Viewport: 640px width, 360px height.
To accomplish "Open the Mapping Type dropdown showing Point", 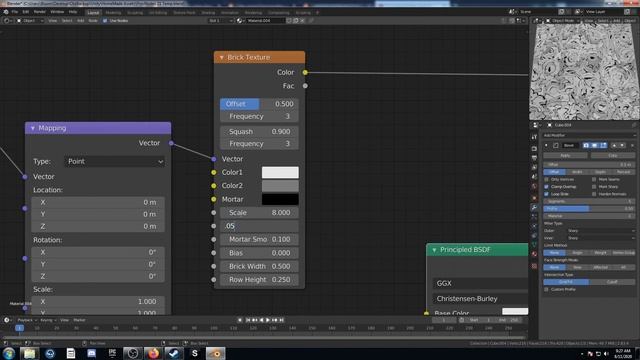I will pos(115,161).
